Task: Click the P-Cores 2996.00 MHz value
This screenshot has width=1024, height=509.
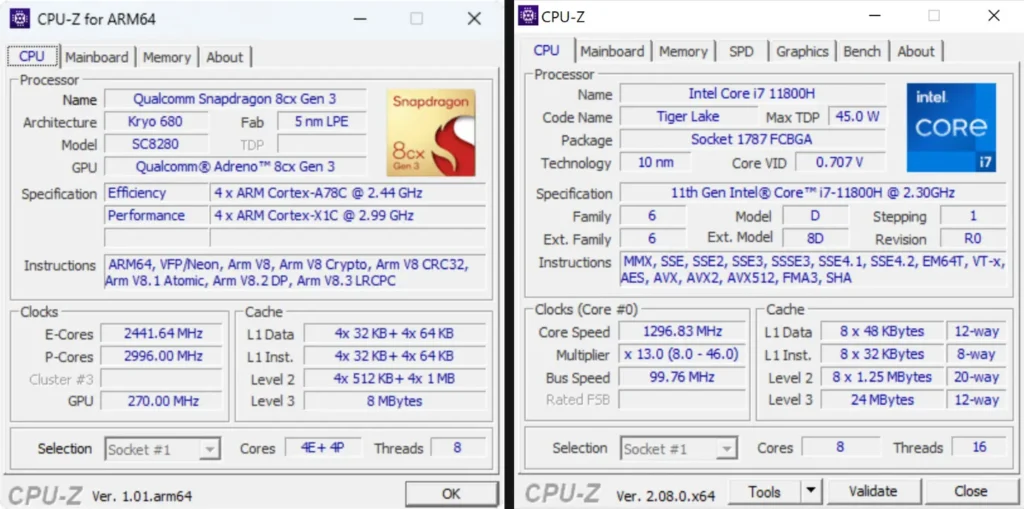Action: [x=163, y=357]
